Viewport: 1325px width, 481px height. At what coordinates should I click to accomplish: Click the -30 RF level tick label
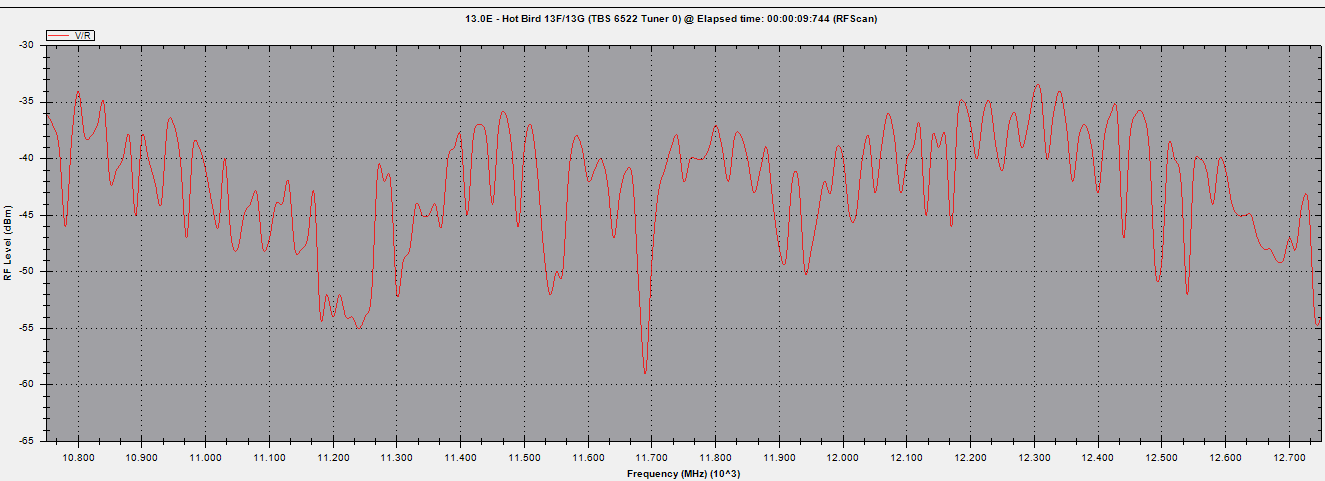pyautogui.click(x=26, y=45)
